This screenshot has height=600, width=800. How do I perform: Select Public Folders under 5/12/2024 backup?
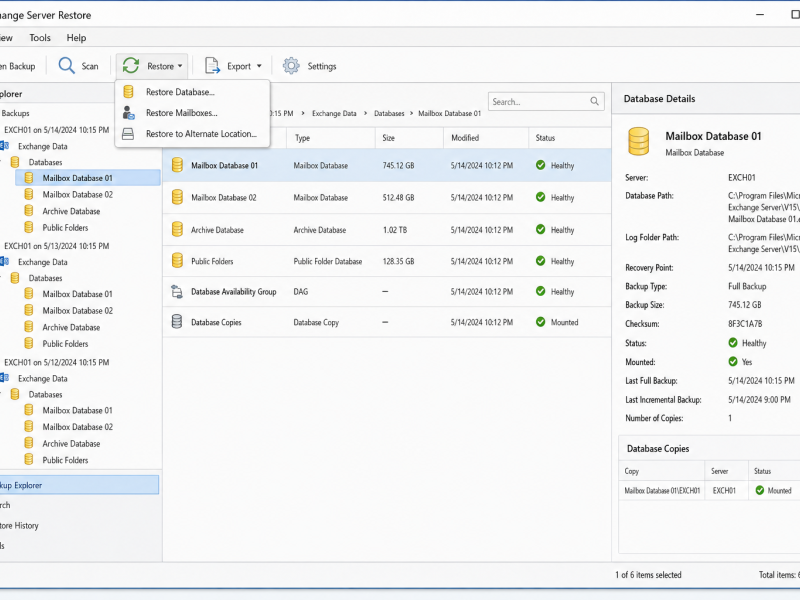65,460
